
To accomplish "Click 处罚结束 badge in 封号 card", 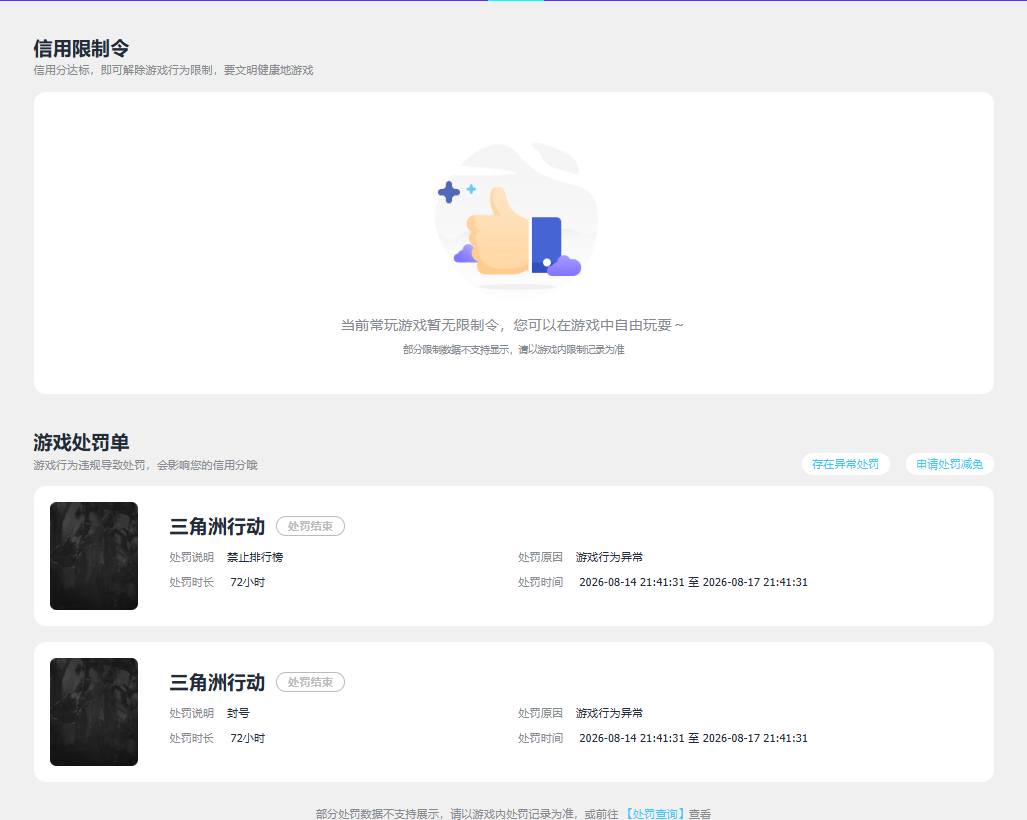I will (310, 682).
